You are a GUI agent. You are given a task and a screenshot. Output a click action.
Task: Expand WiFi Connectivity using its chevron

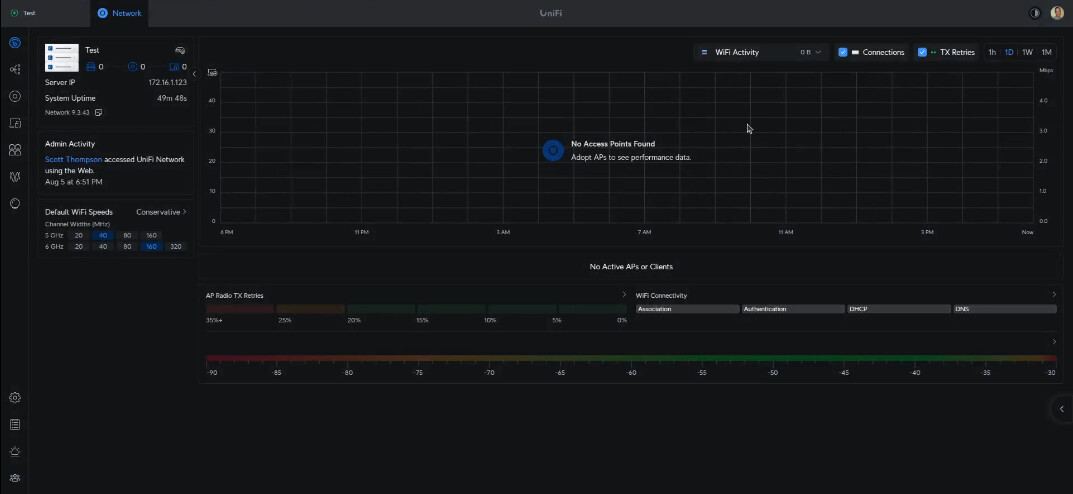coord(1054,295)
